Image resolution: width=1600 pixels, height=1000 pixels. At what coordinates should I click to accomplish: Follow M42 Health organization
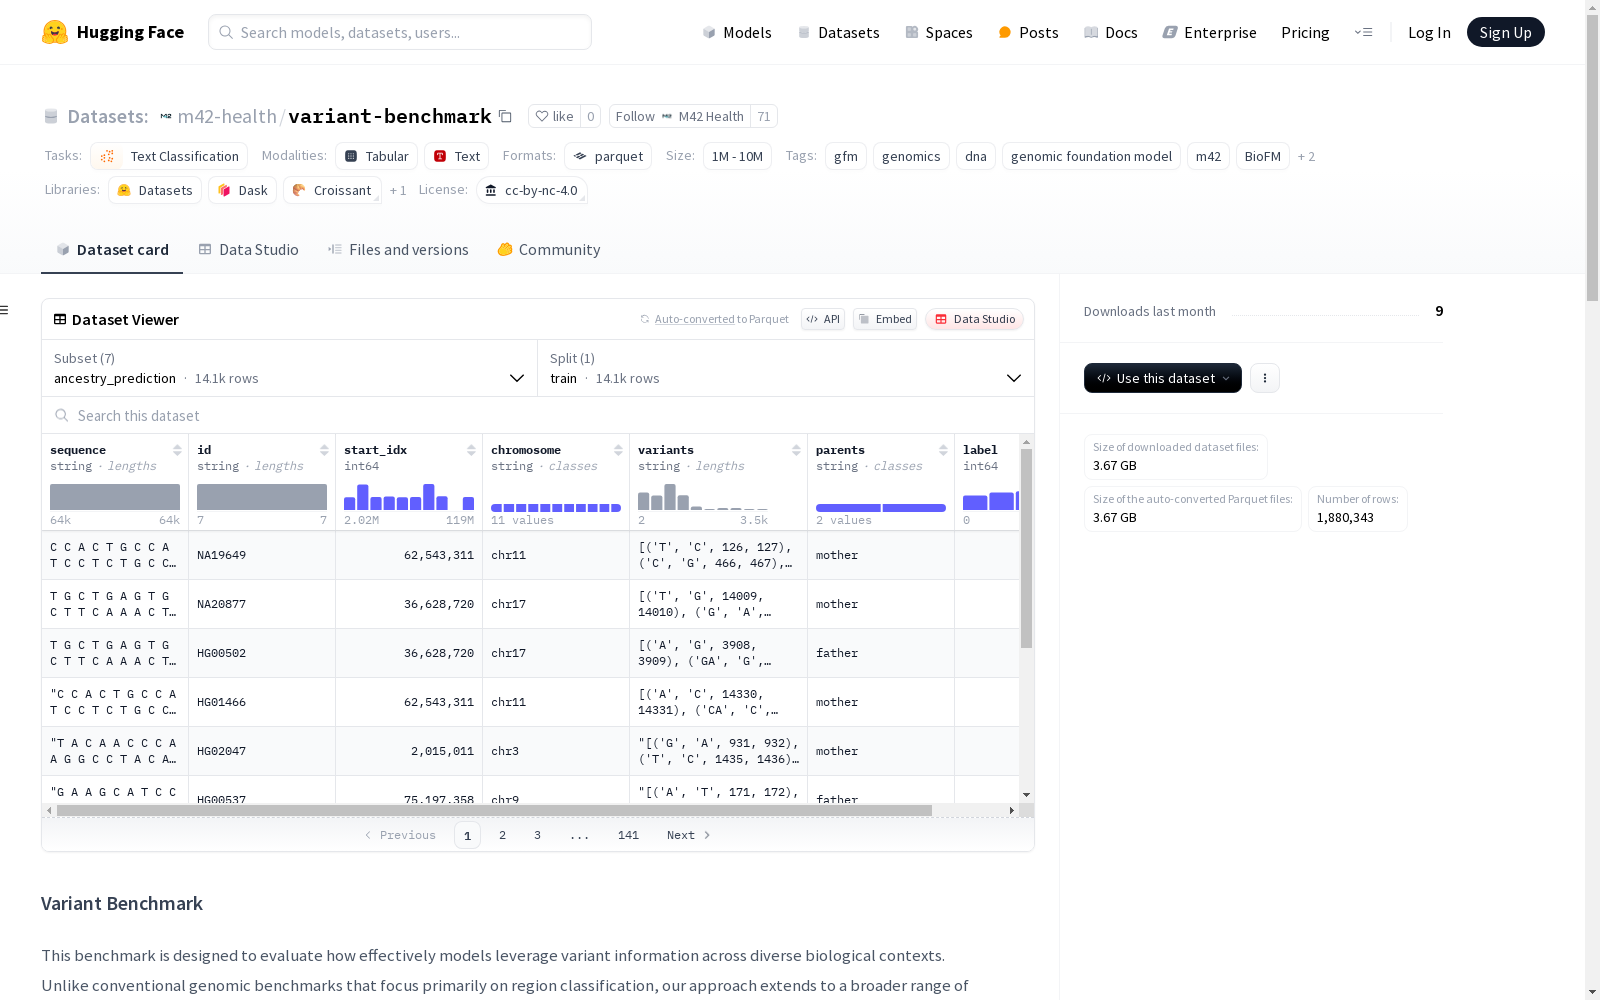point(680,116)
